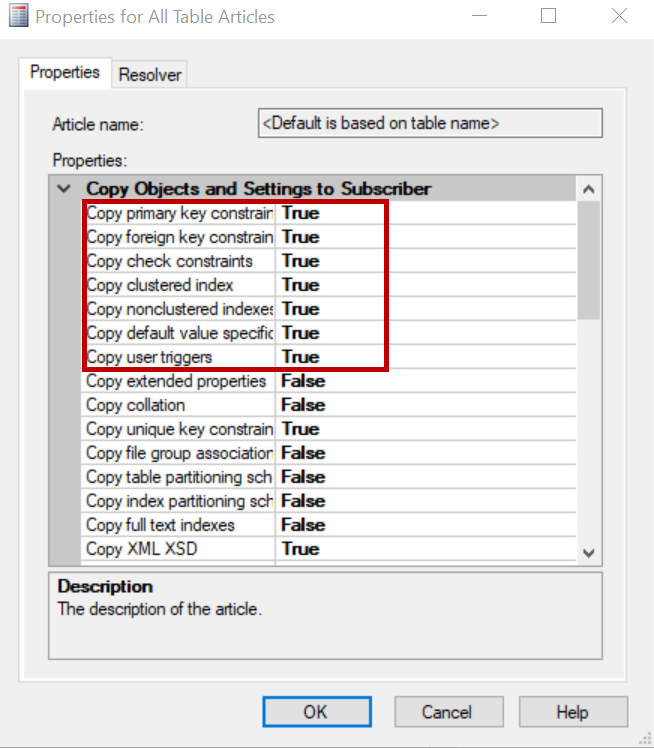Select the Copy full text indexes row
Viewport: 654px width, 748px height.
coord(160,525)
